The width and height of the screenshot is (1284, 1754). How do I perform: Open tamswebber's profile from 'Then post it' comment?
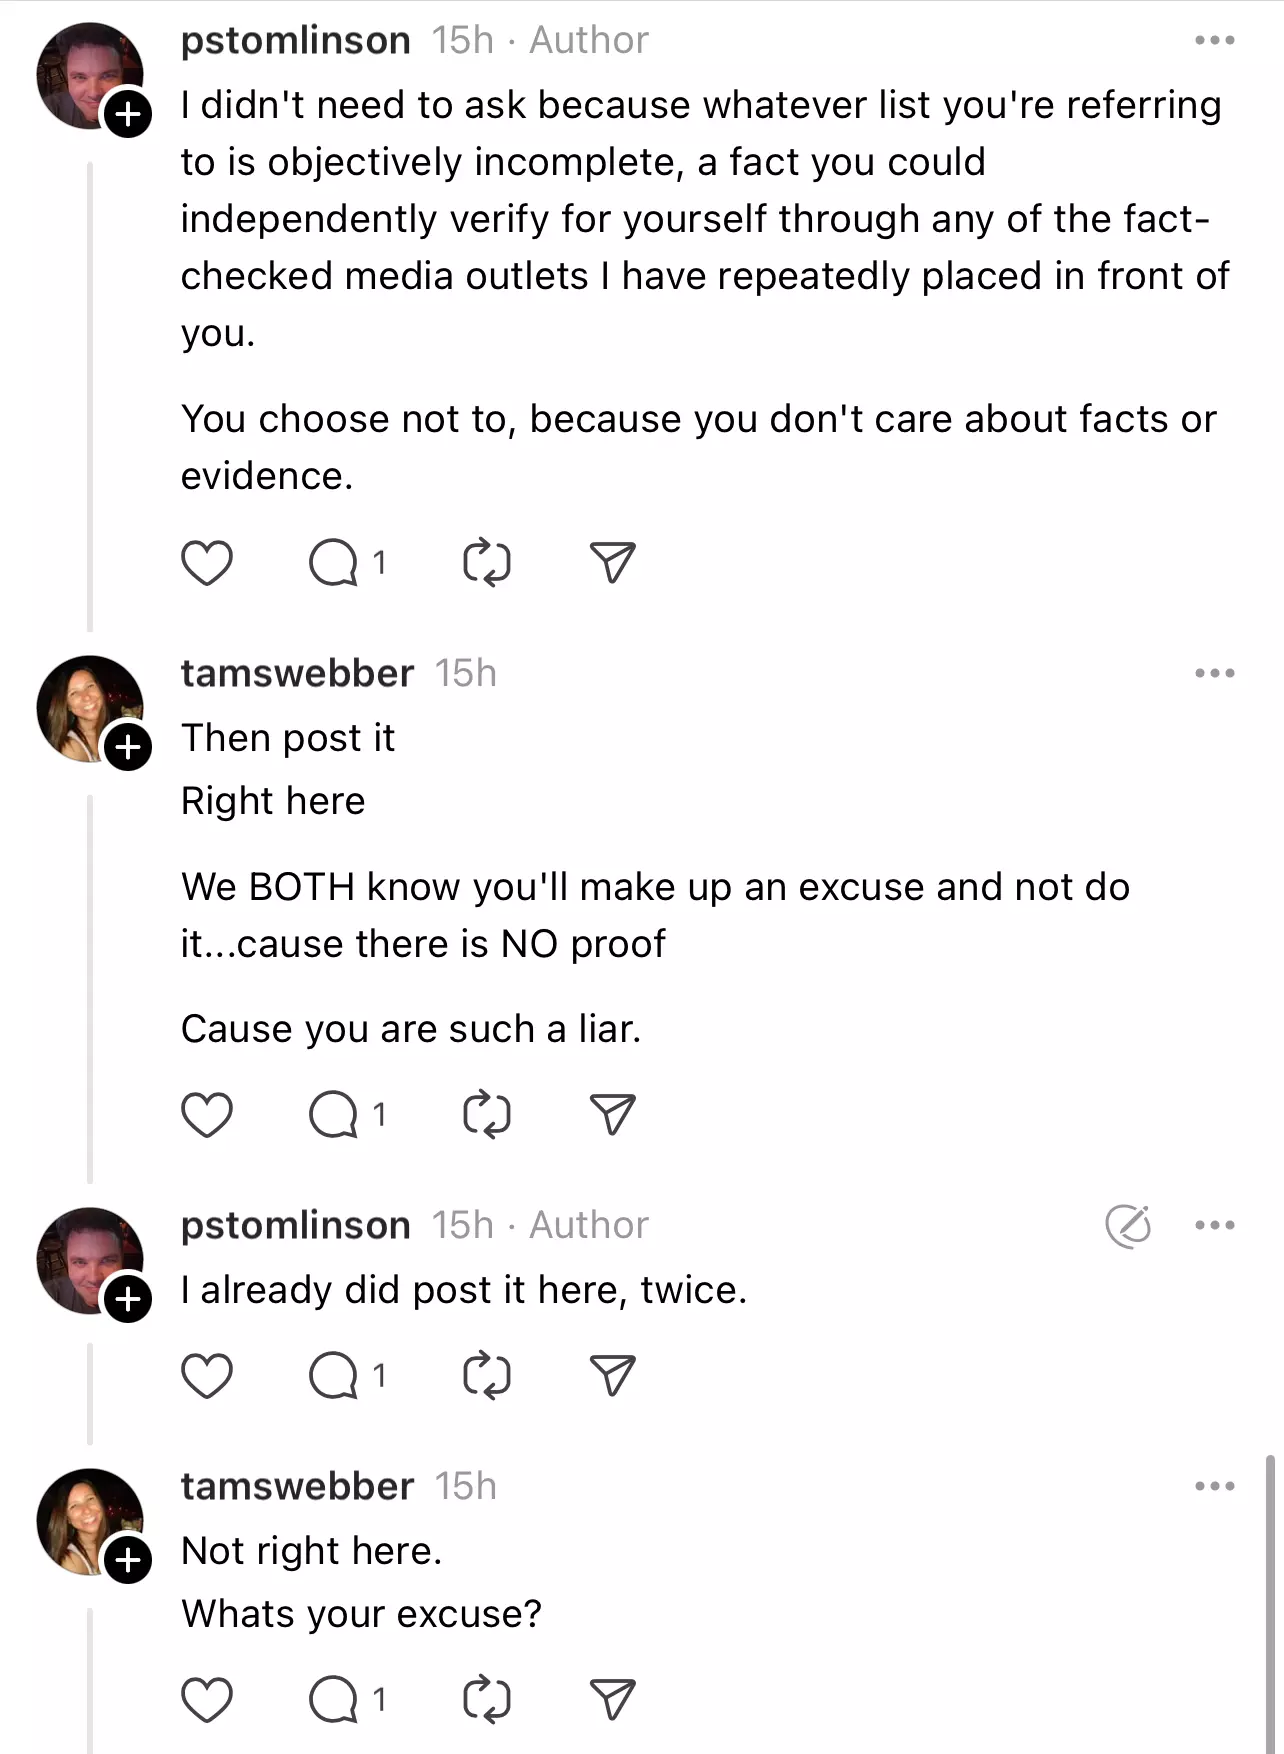click(297, 674)
